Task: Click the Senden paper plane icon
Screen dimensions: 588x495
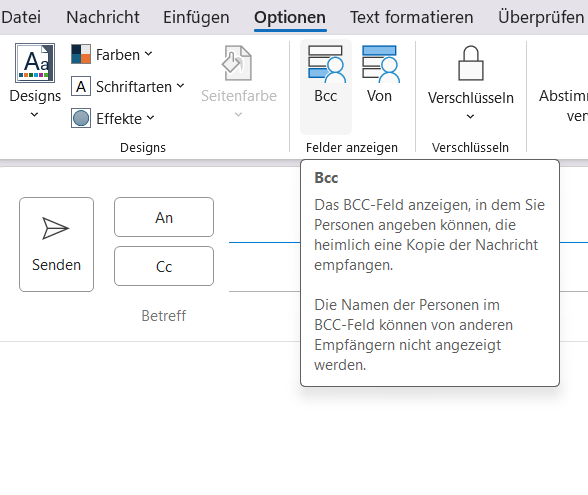Action: coord(56,228)
